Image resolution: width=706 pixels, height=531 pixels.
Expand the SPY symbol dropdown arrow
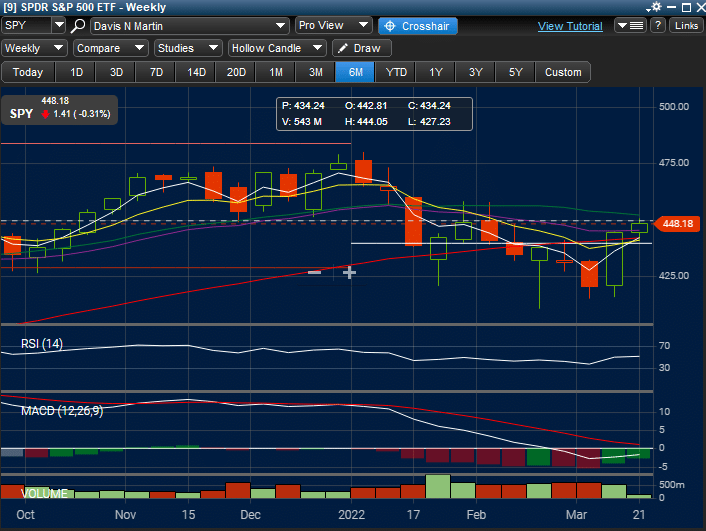pos(59,25)
